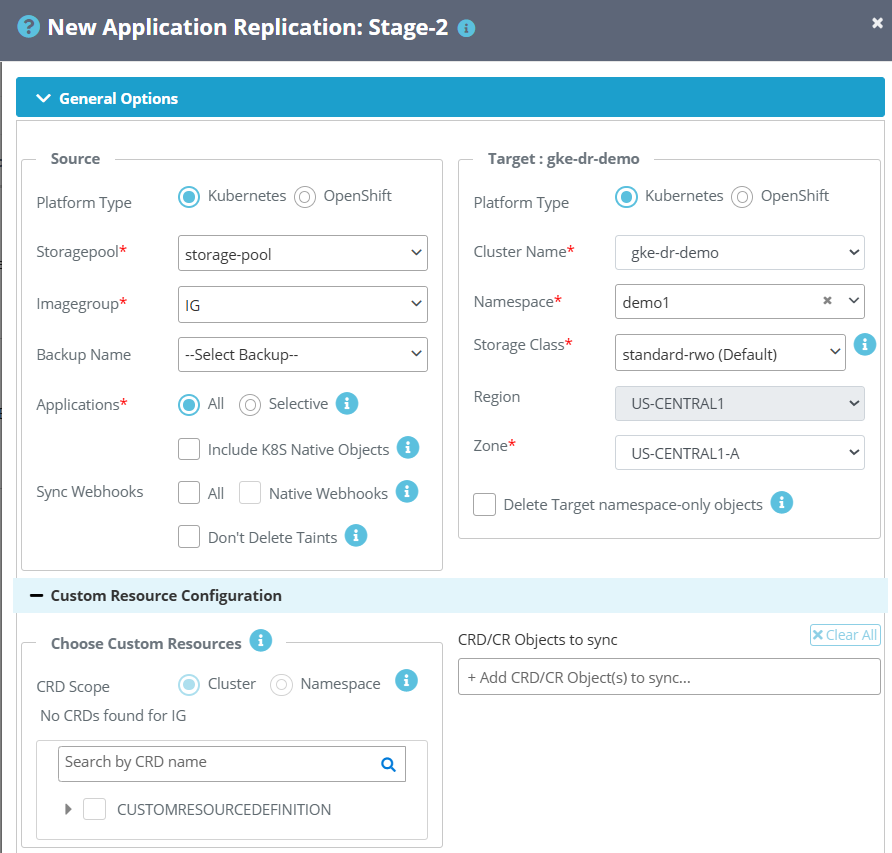
Task: Click the info icon beside the Stage-2 title
Action: click(466, 28)
